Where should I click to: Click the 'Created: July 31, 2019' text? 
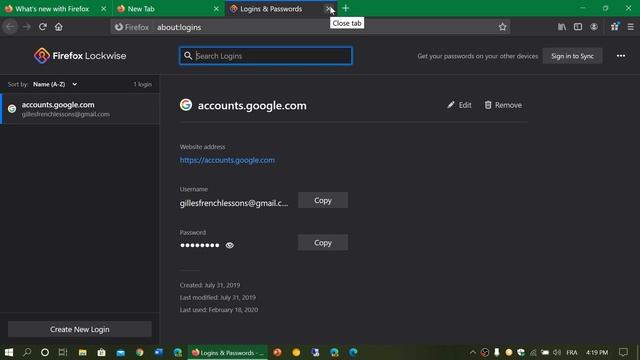210,285
